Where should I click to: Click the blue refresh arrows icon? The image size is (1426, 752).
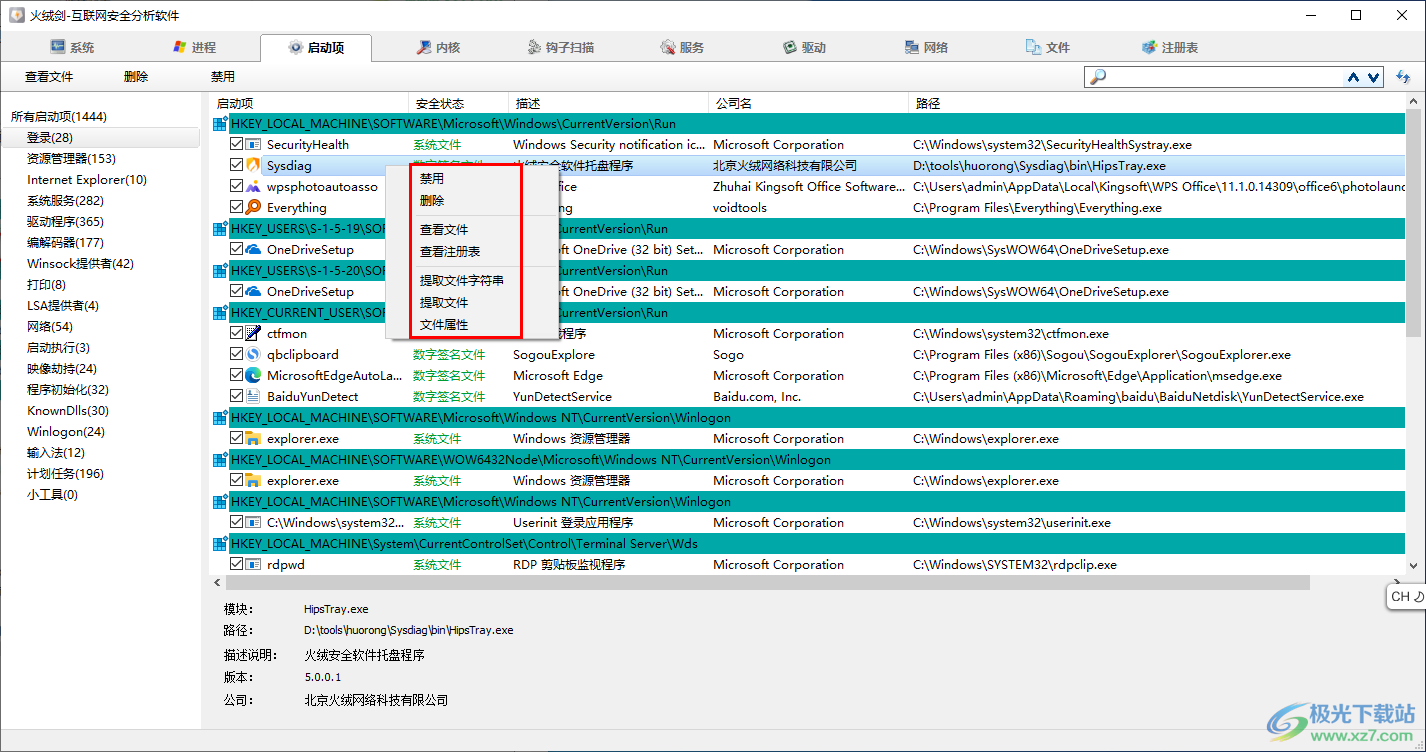(x=1403, y=77)
